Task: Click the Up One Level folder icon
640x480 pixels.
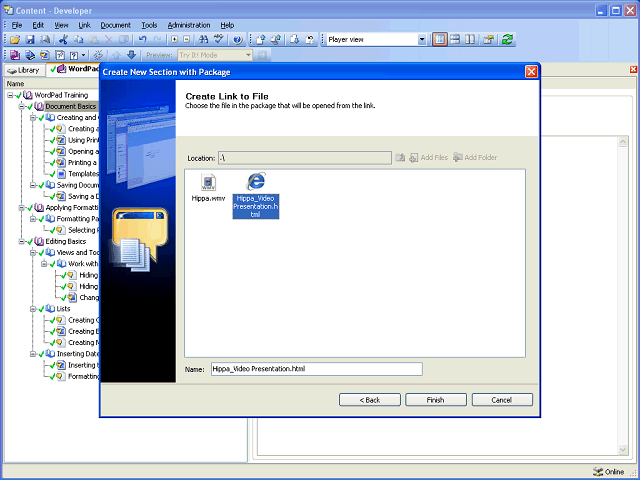Action: 400,158
